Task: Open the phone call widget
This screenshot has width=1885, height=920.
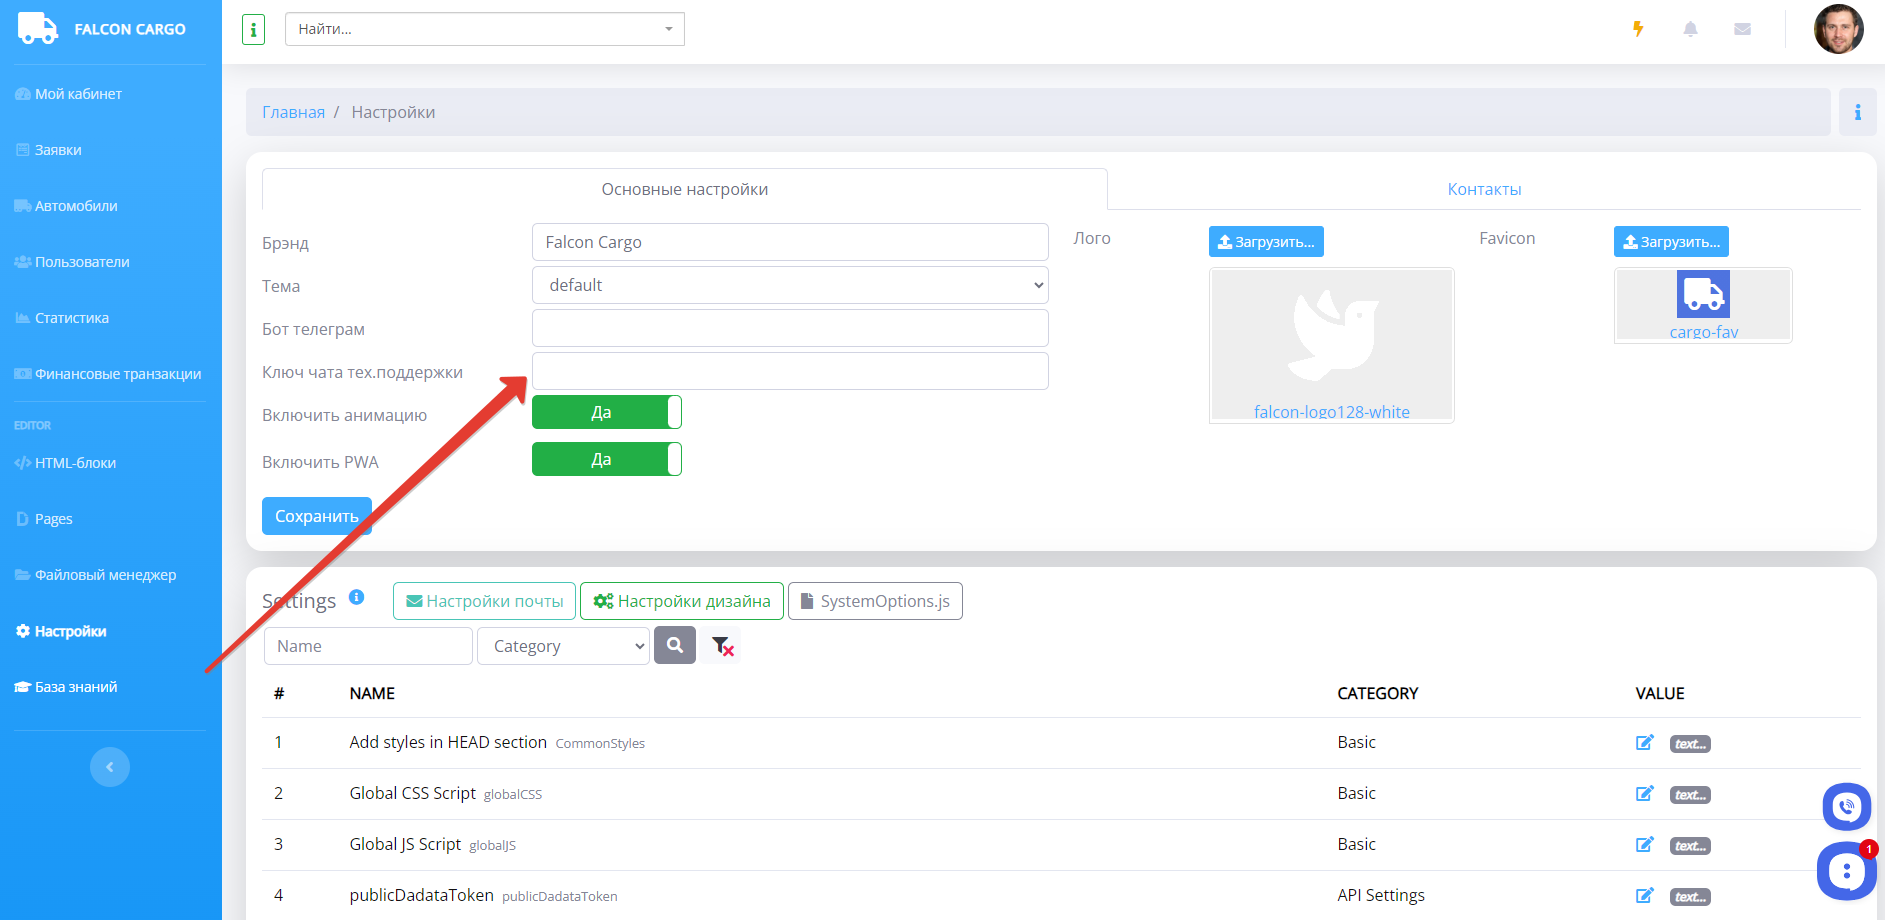Action: (x=1846, y=806)
